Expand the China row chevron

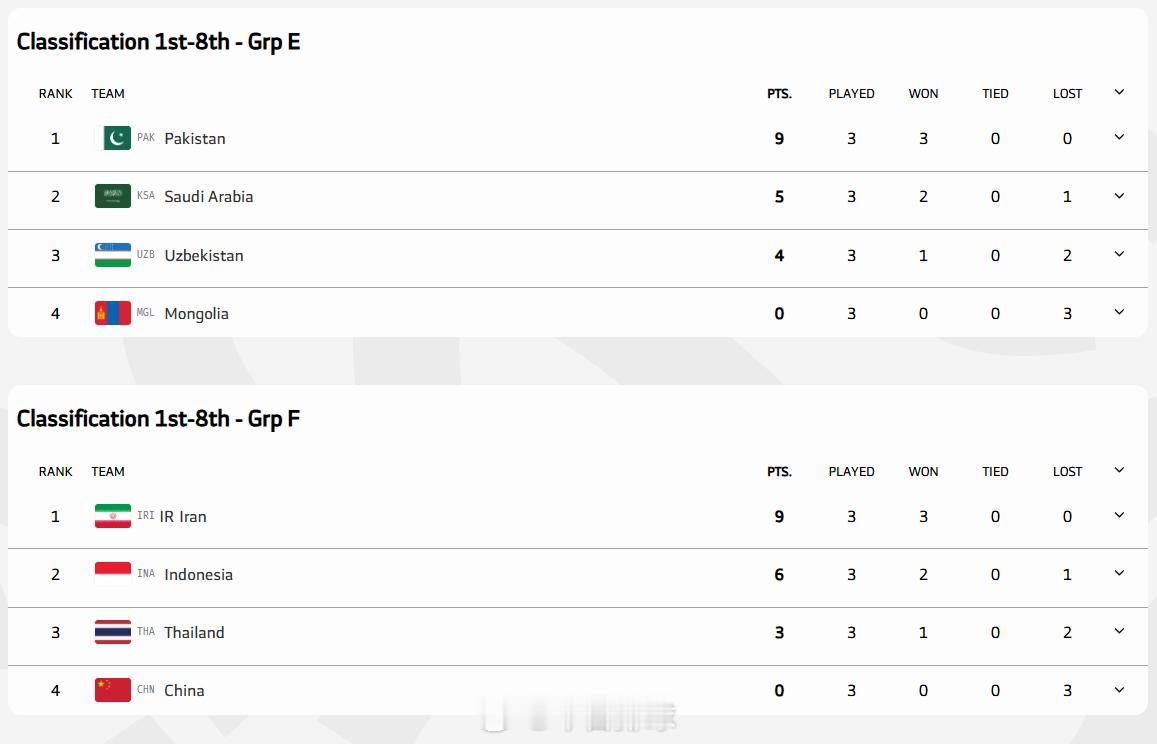pos(1119,689)
